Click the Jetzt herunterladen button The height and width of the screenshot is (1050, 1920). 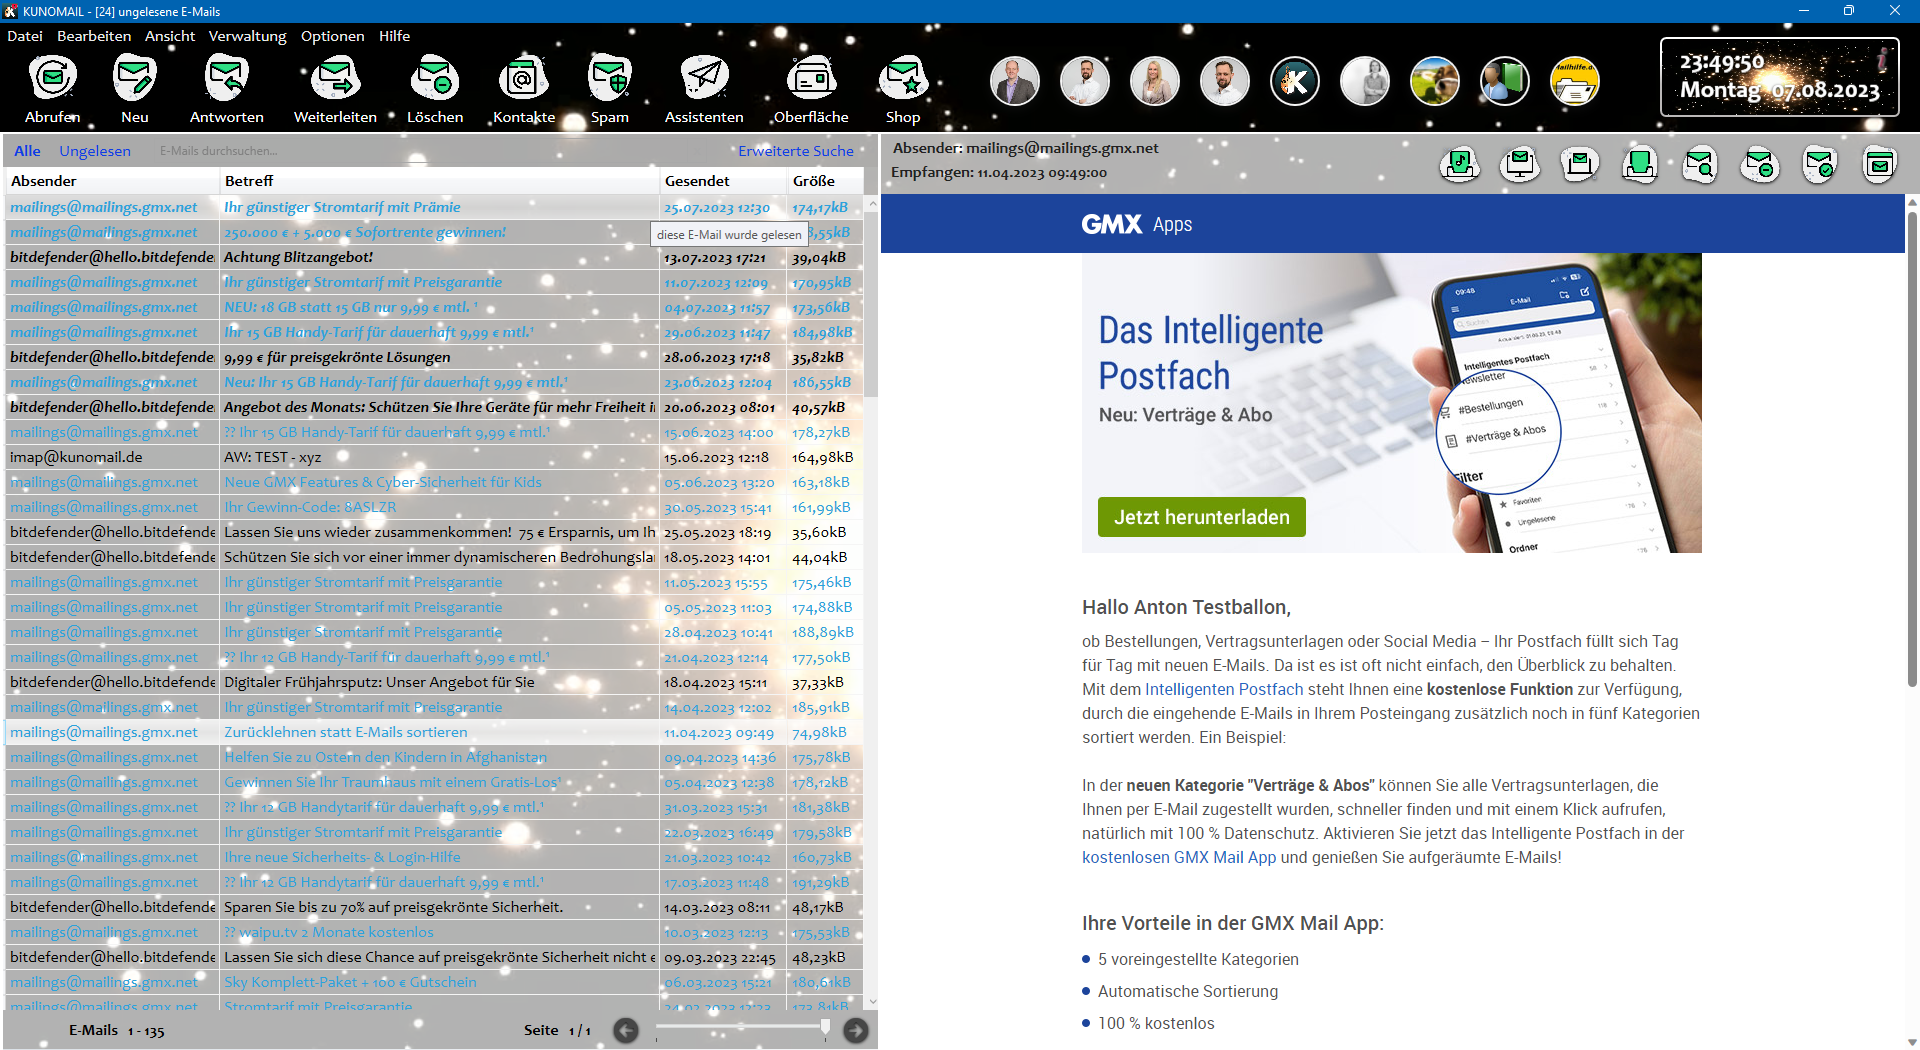(1202, 517)
